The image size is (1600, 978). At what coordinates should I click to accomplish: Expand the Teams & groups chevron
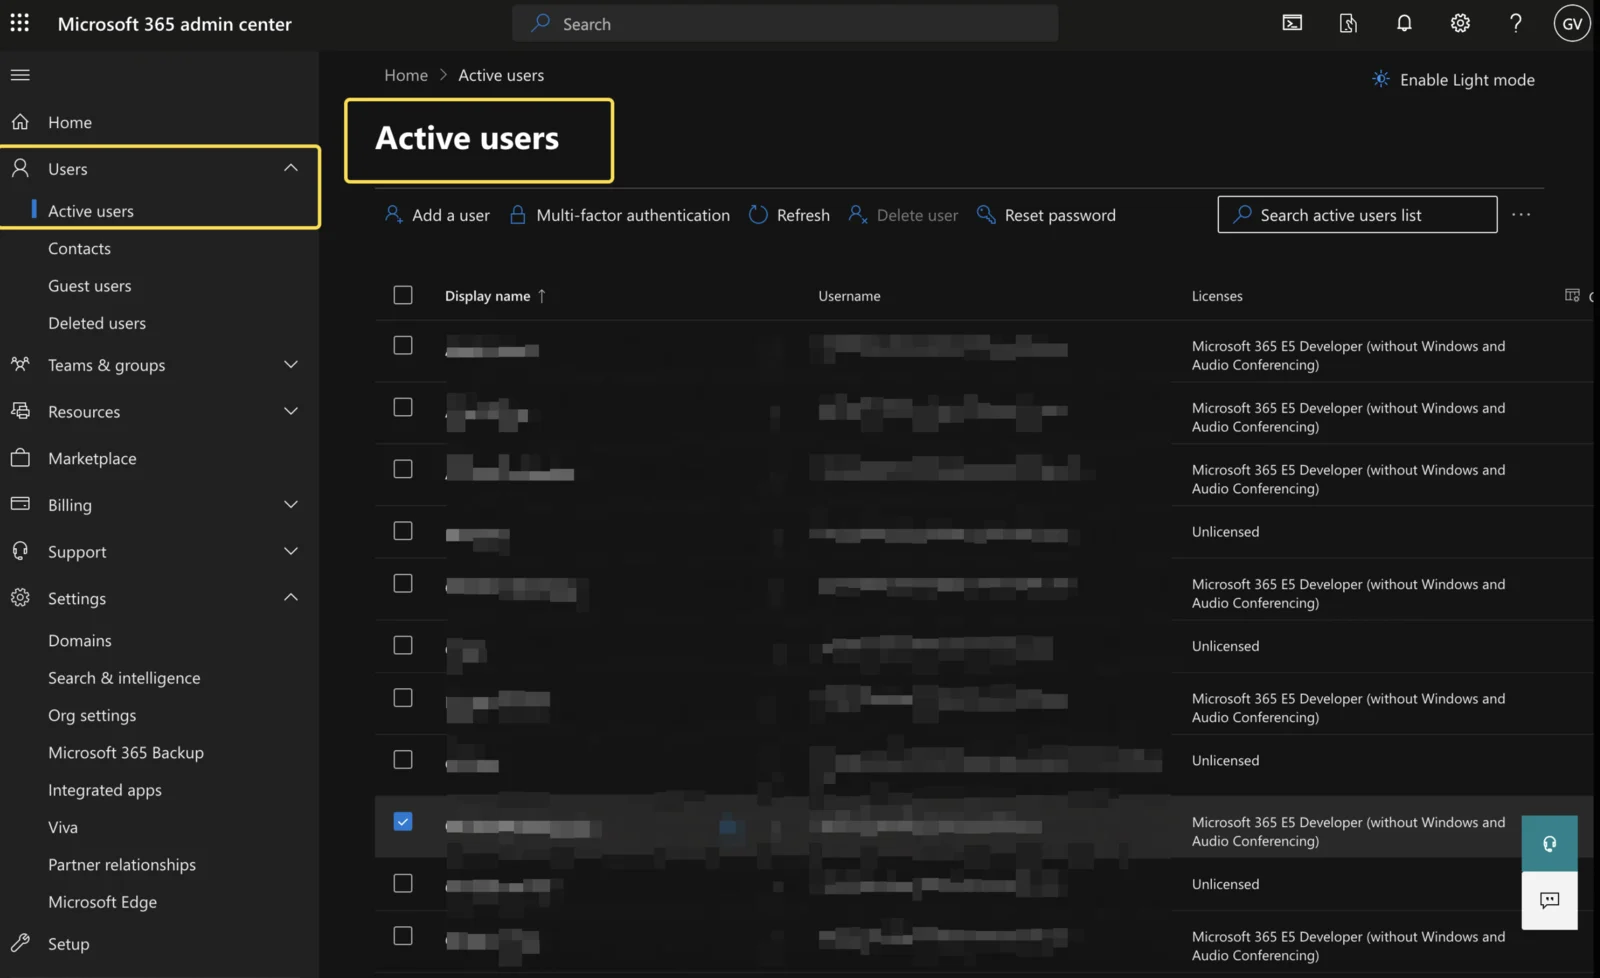click(291, 365)
